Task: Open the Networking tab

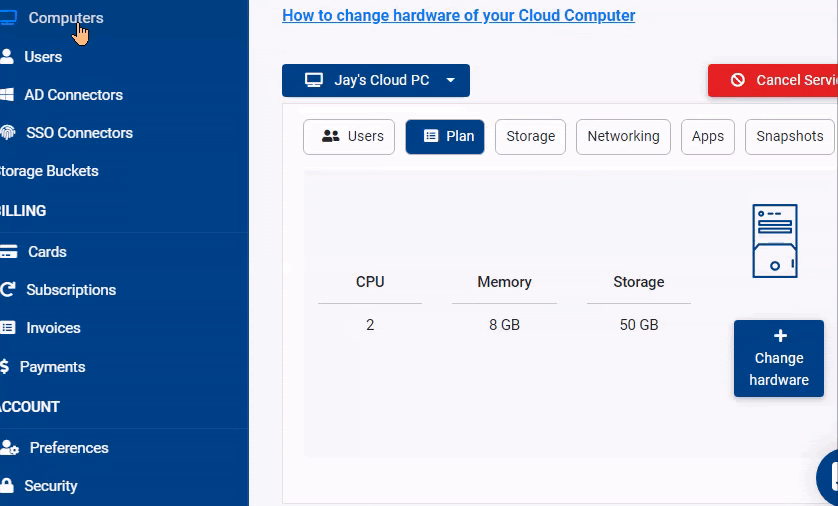Action: 623,137
